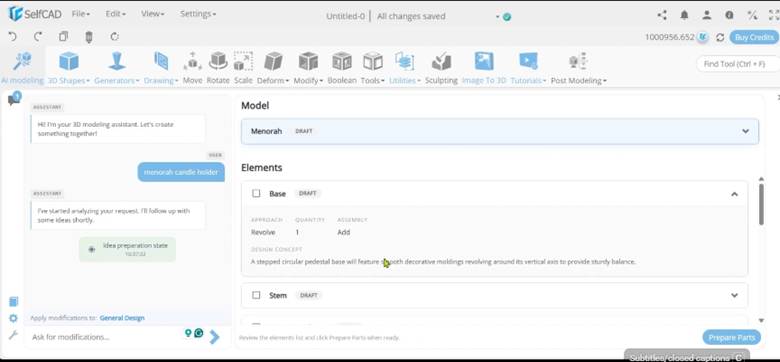Click the credits value 1000956.652
The width and height of the screenshot is (780, 362).
tap(670, 37)
